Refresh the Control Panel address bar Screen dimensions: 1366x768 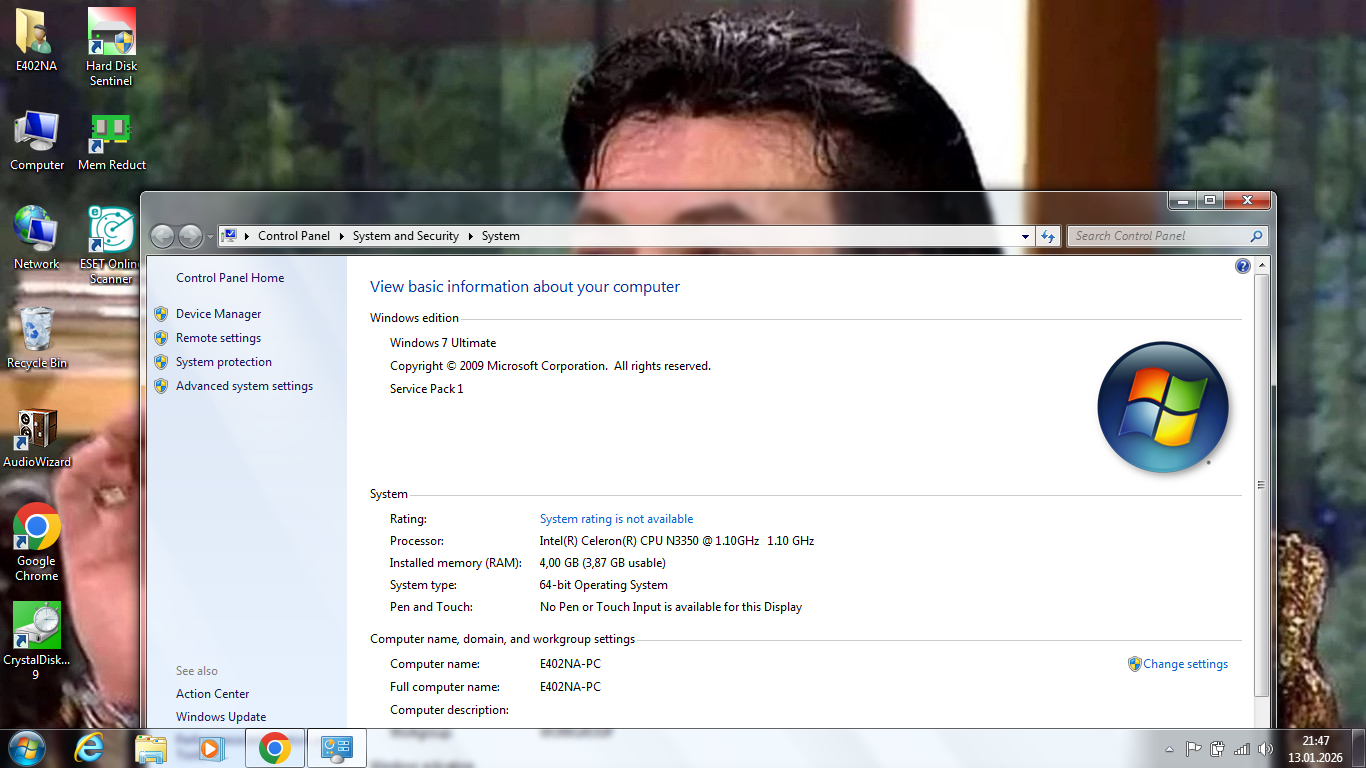pyautogui.click(x=1048, y=236)
